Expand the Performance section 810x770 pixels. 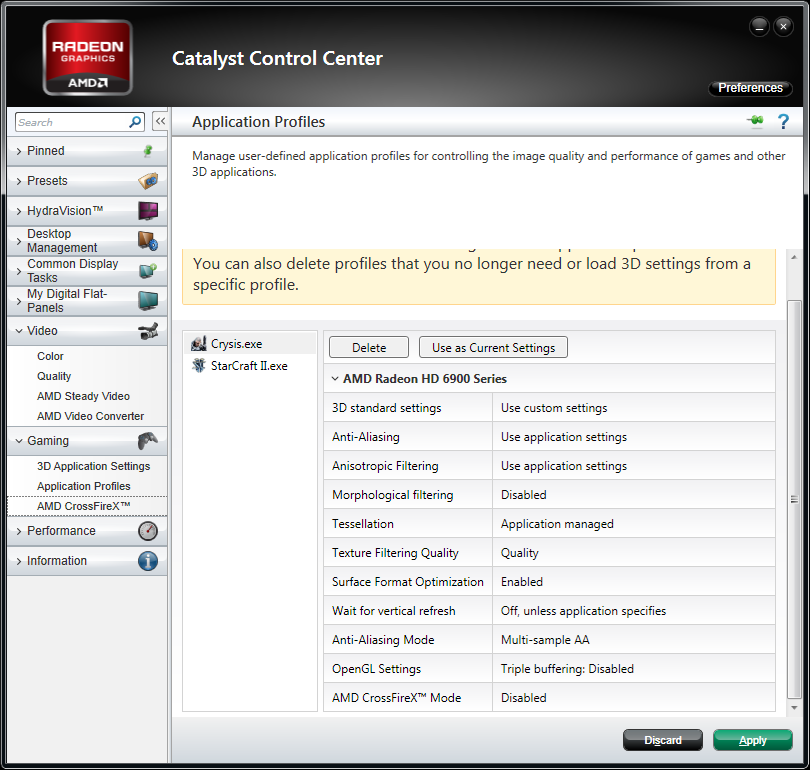pos(19,531)
